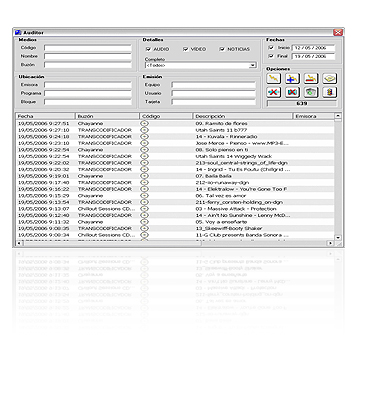Click Código icon in '06. Tal vez es amor' row
The height and width of the screenshot is (394, 375).
145,196
